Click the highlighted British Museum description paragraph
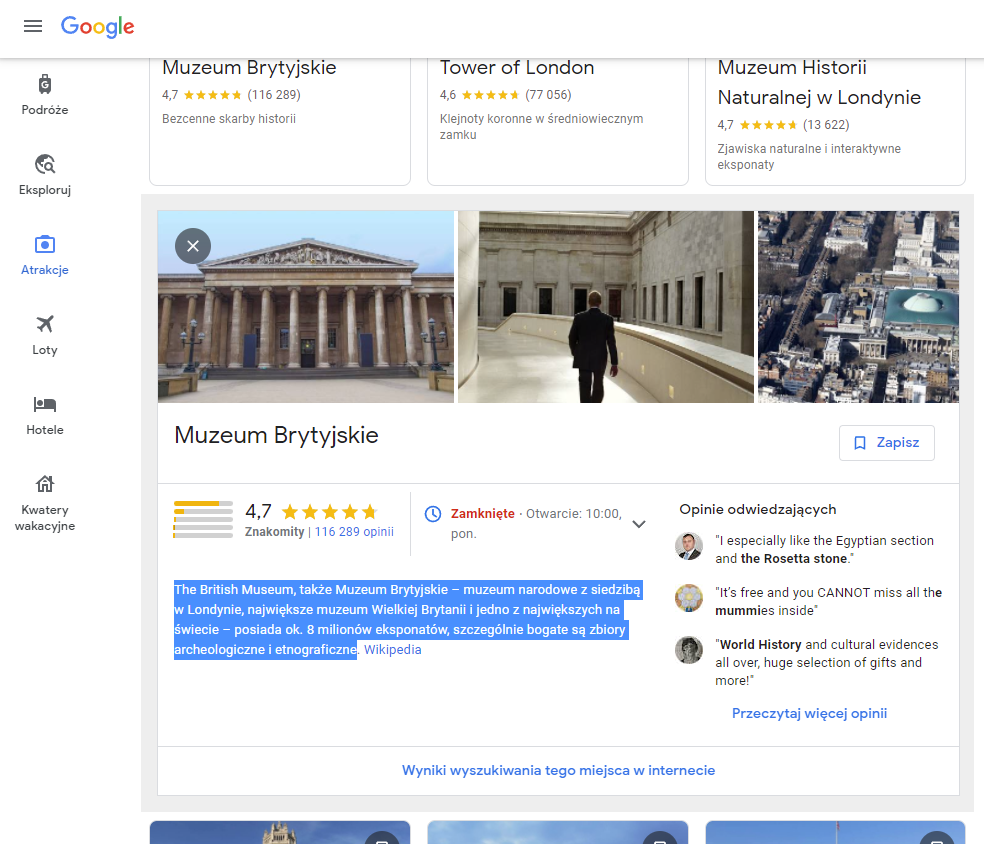The width and height of the screenshot is (984, 844). tap(407, 619)
